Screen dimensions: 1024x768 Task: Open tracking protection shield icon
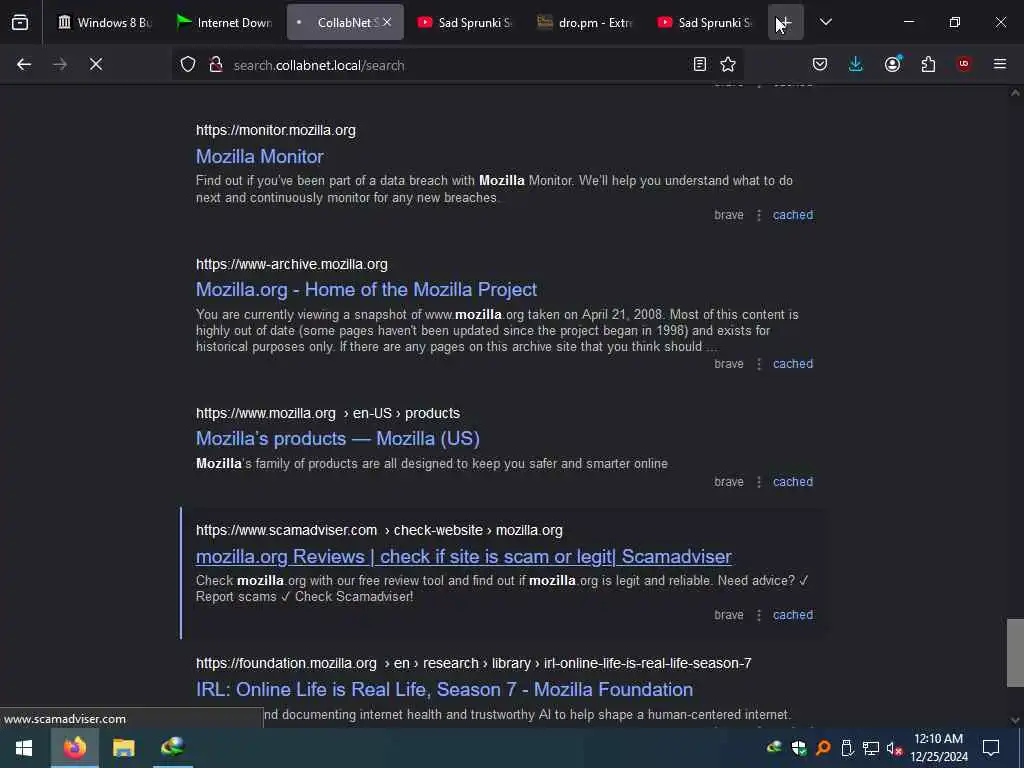188,65
